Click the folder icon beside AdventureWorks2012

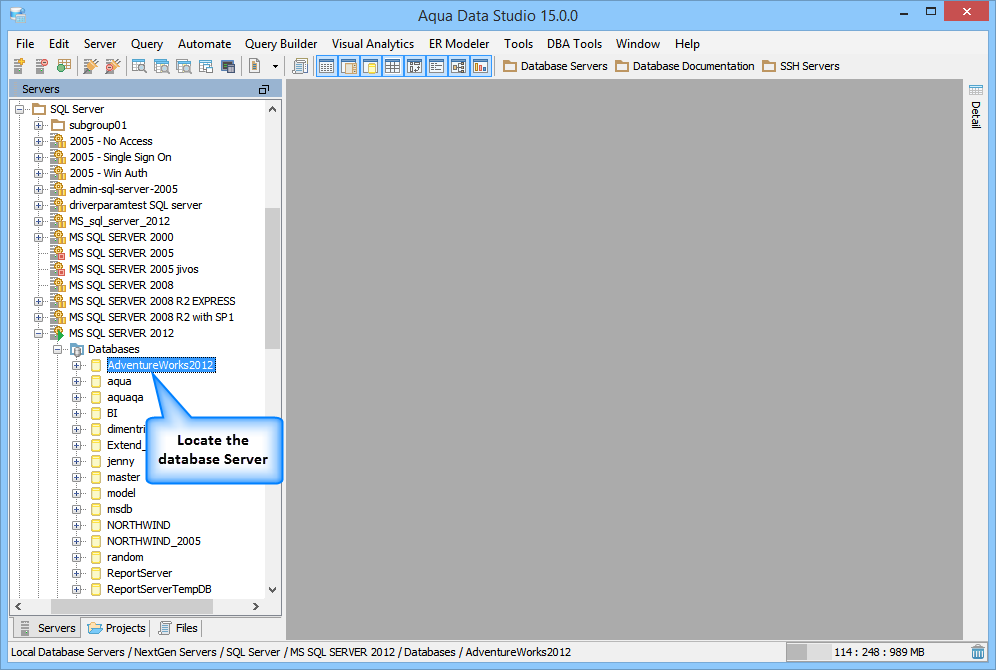point(96,365)
